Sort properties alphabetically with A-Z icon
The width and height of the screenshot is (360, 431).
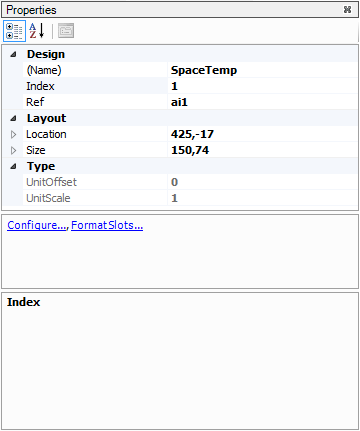point(37,31)
